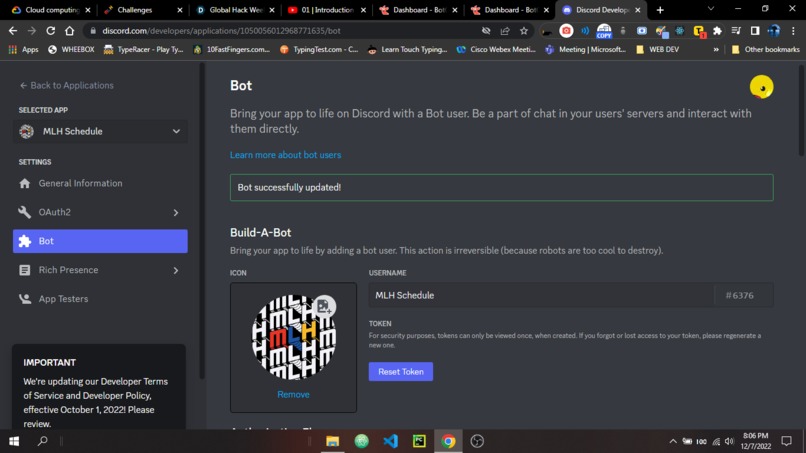The width and height of the screenshot is (806, 453).
Task: Open Learn more about bot users link
Action: 285,155
